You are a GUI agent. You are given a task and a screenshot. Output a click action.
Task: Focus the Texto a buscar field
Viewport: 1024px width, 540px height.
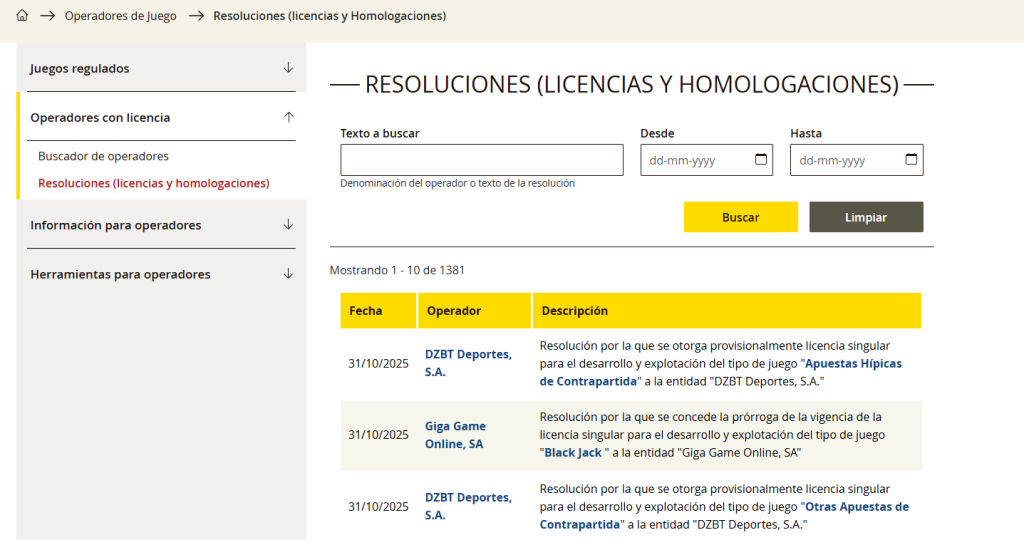click(x=481, y=160)
